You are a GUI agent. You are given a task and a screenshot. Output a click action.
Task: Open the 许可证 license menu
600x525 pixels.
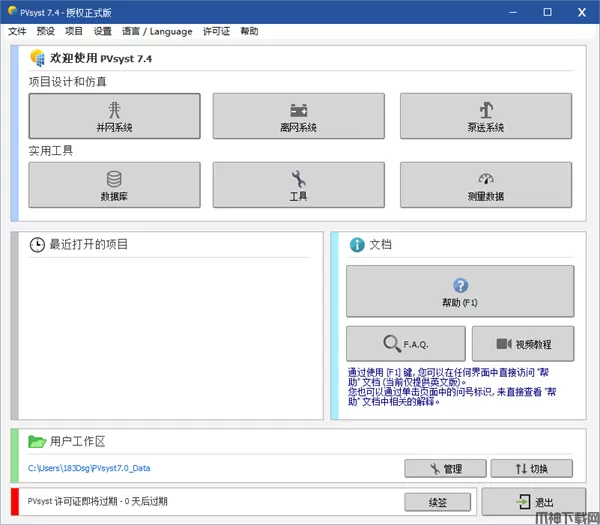[x=216, y=31]
